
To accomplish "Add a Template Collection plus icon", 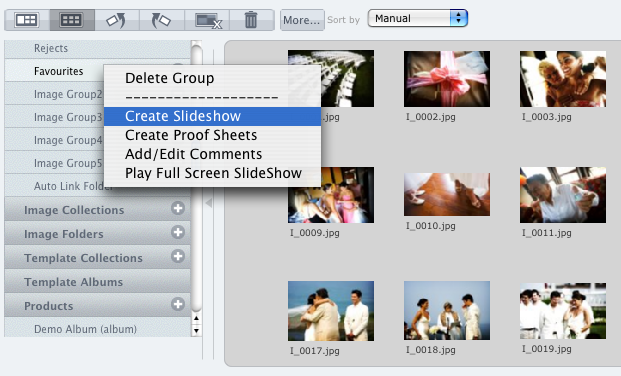I will pyautogui.click(x=178, y=256).
